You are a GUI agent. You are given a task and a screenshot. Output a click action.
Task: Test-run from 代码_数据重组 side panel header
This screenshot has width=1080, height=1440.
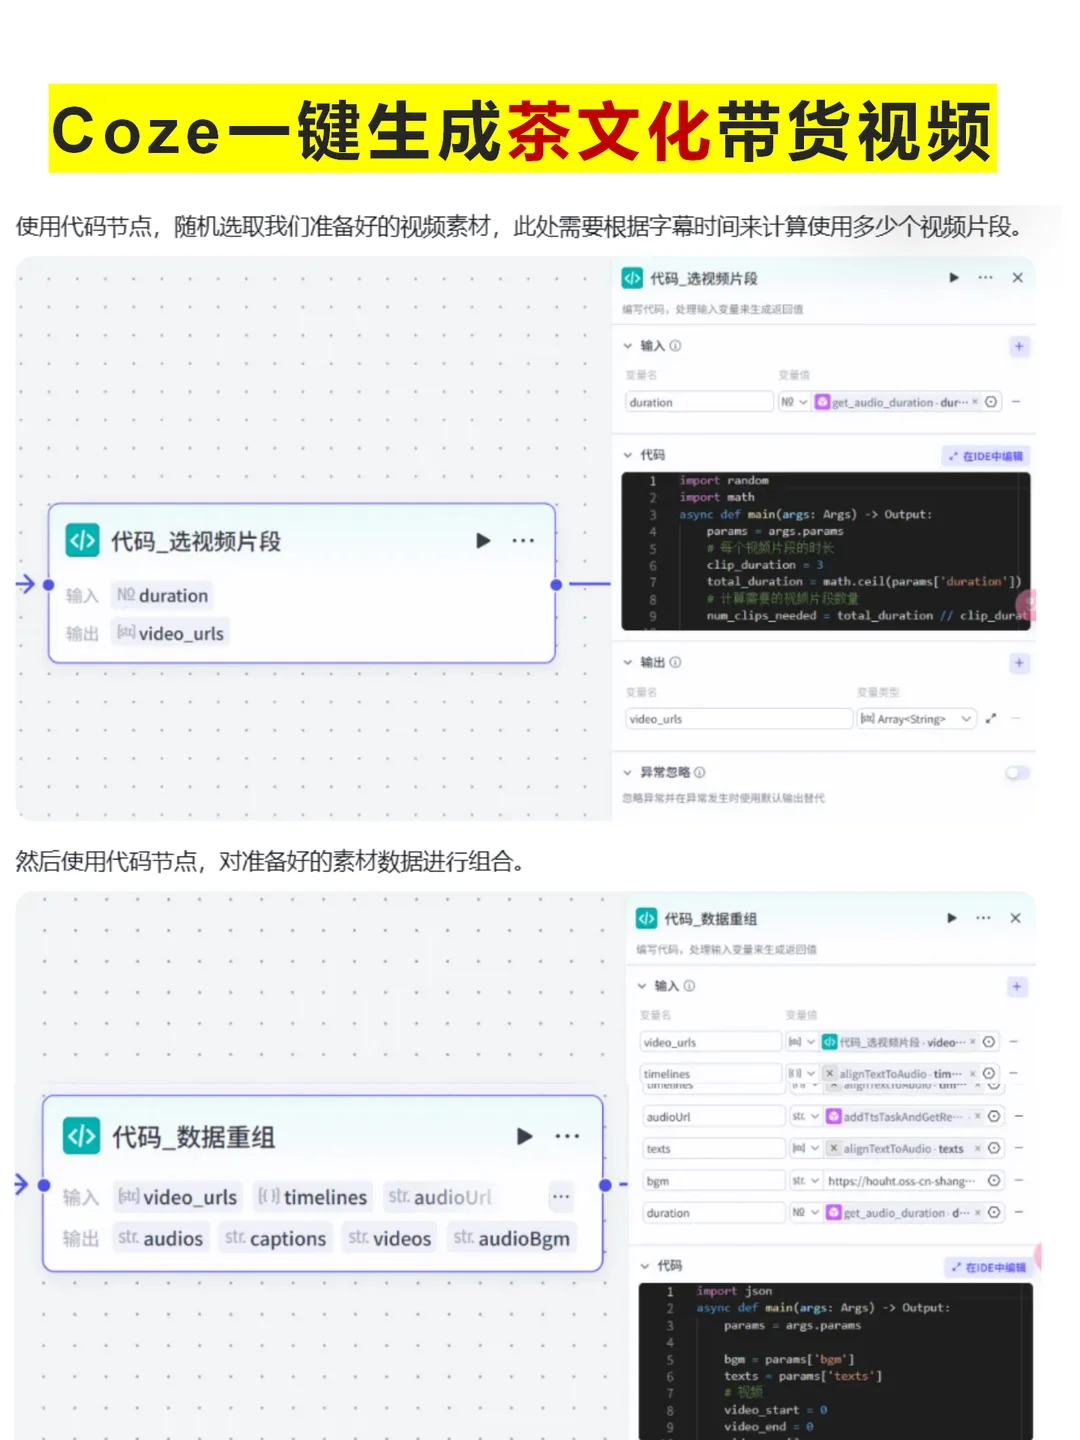(952, 918)
